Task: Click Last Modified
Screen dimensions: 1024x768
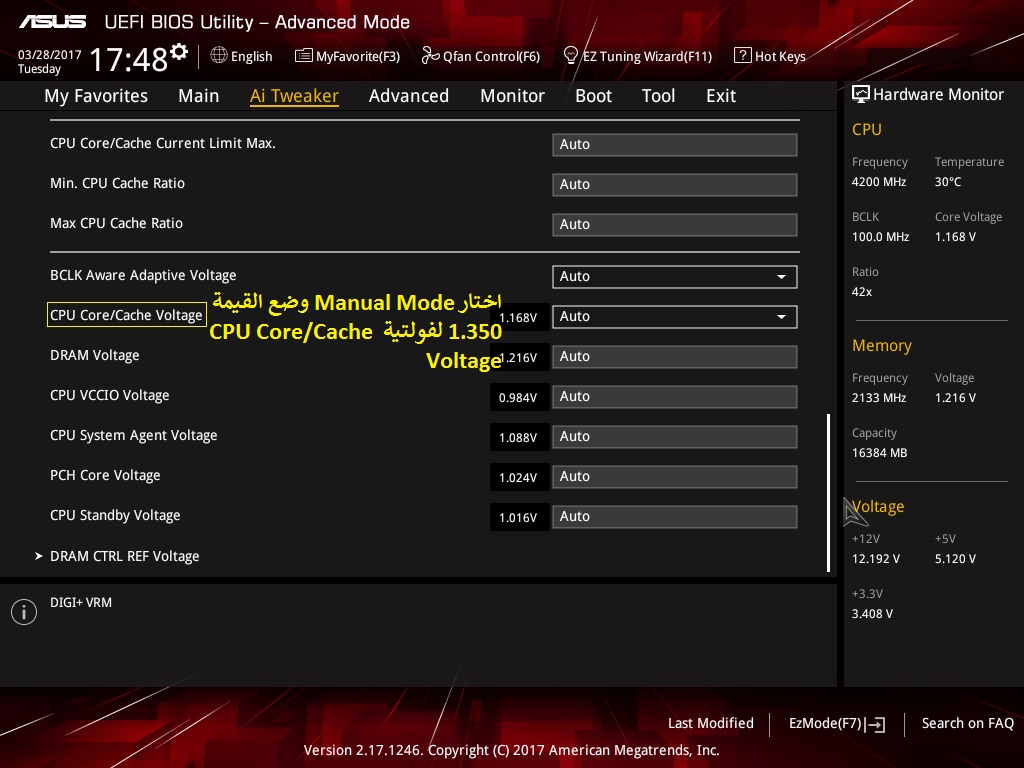Action: 711,723
